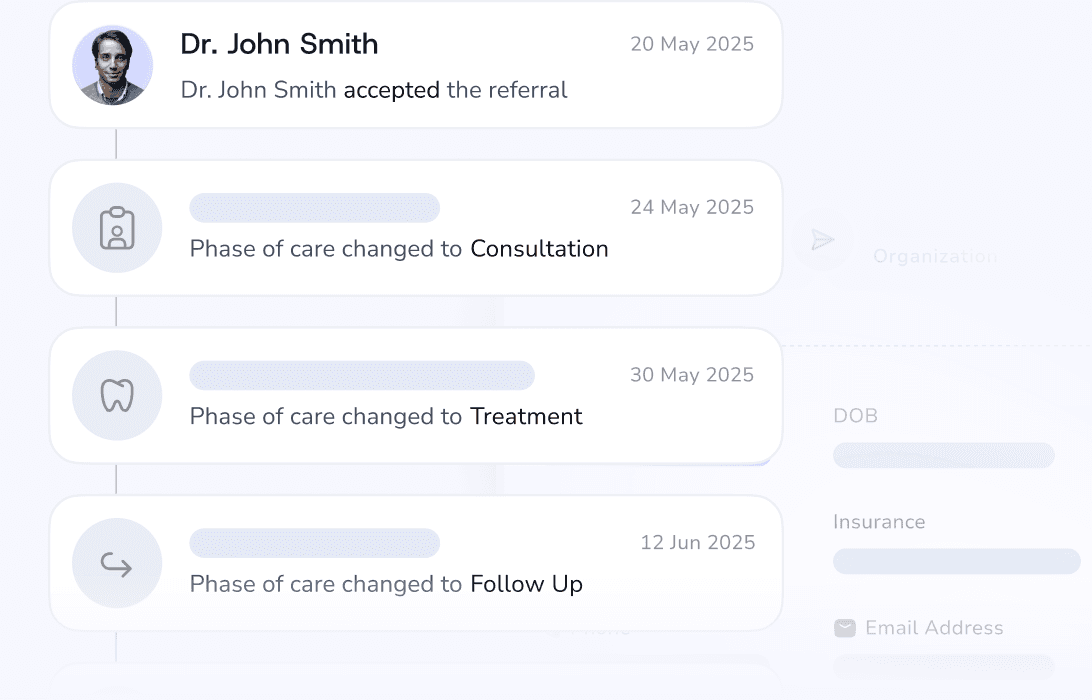This screenshot has width=1092, height=700.
Task: Click the 12 Jun 2025 date
Action: tap(697, 543)
